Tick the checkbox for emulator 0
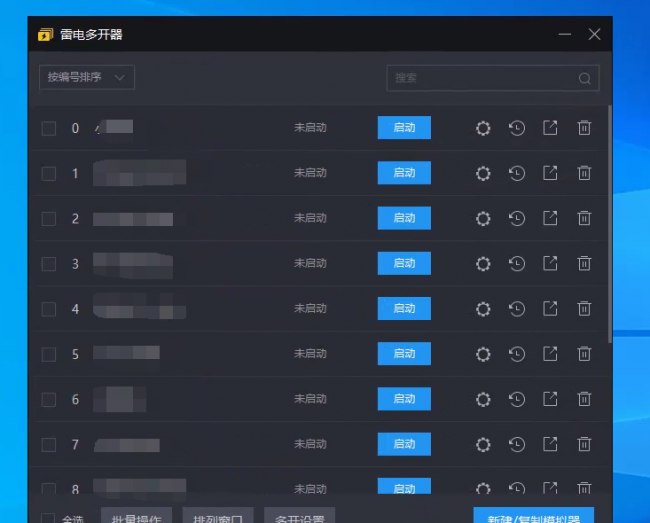650x523 pixels. click(x=49, y=128)
